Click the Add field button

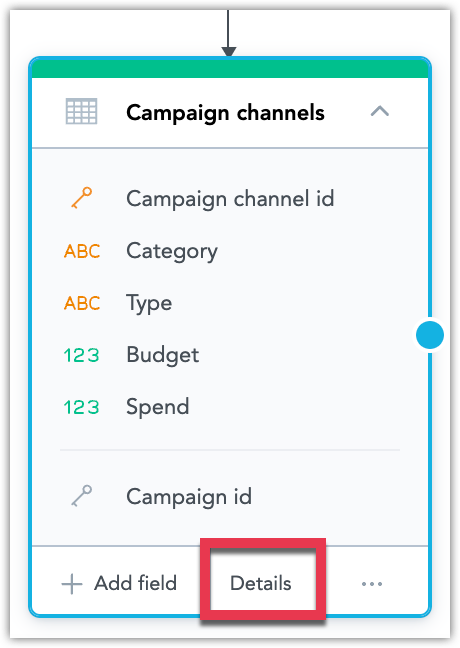[119, 584]
